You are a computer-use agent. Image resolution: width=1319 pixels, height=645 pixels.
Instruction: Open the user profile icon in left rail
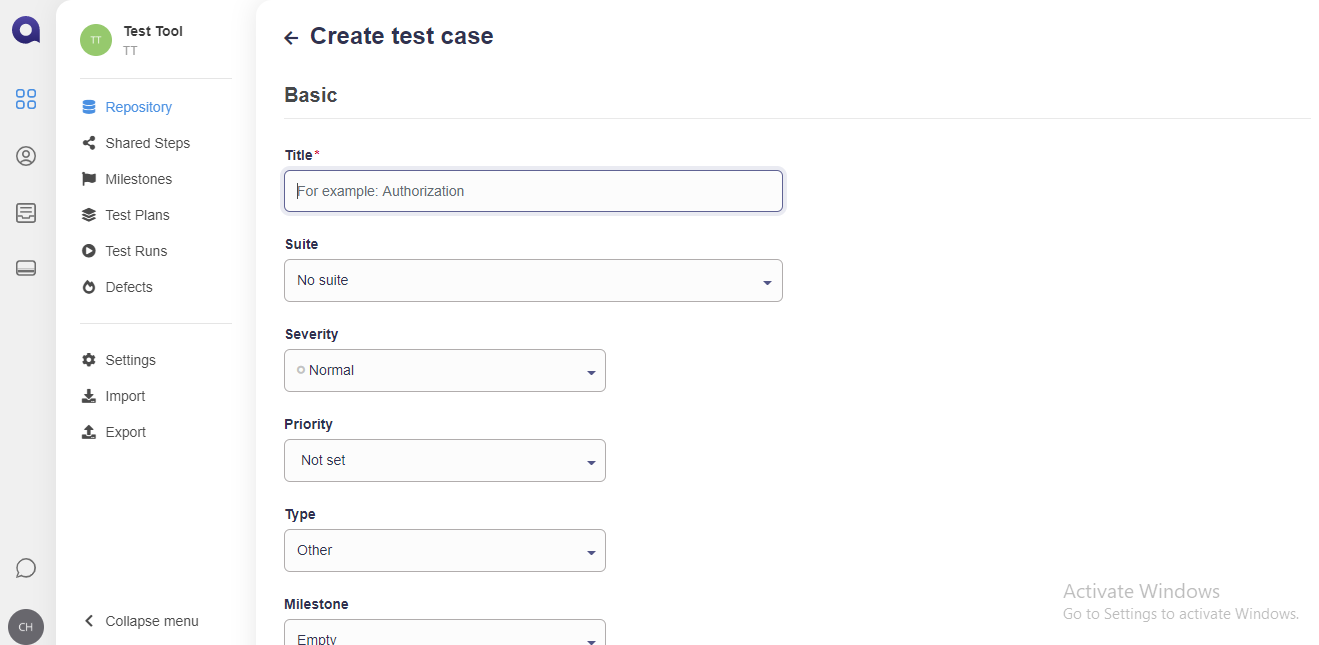[x=26, y=156]
